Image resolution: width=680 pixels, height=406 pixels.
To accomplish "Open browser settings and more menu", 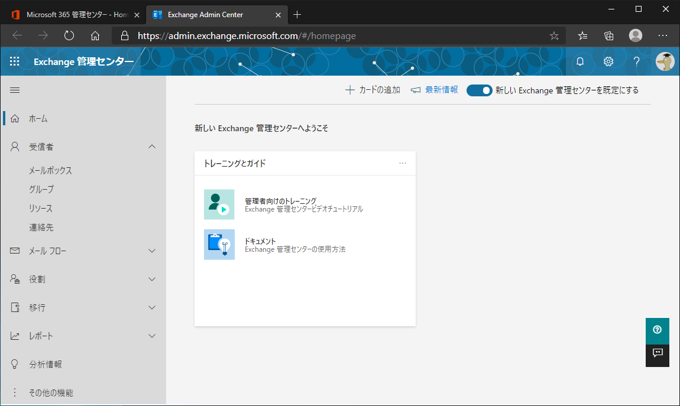I will click(662, 36).
